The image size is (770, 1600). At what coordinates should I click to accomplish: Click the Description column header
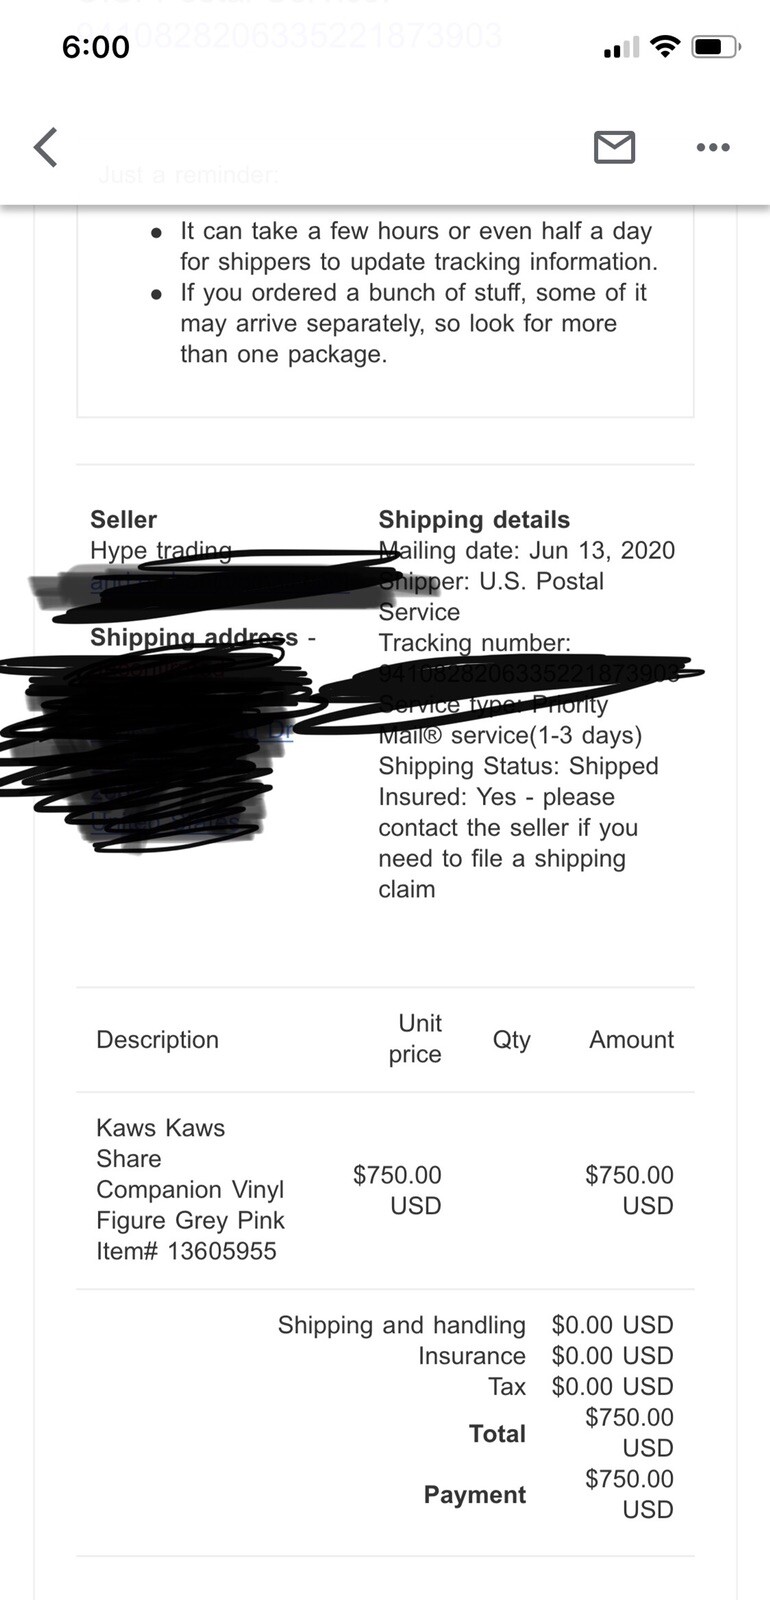click(x=157, y=1039)
